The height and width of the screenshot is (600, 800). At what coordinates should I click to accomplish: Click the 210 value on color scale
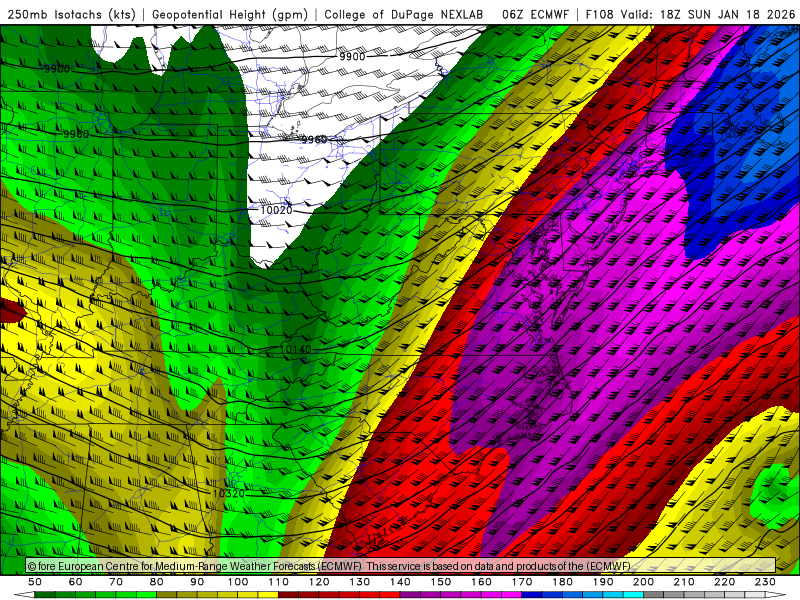pyautogui.click(x=684, y=582)
